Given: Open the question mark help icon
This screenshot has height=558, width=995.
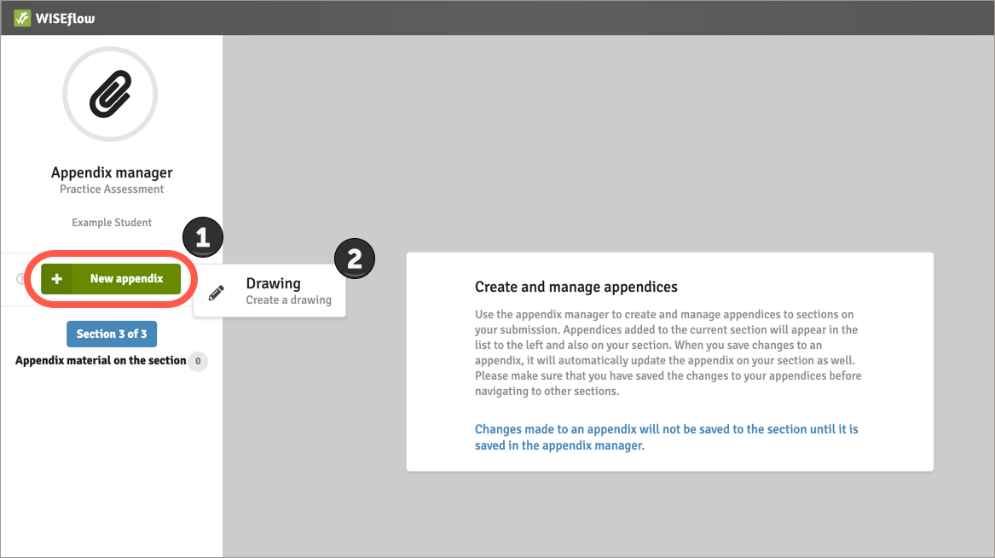Looking at the screenshot, I should coord(22,280).
